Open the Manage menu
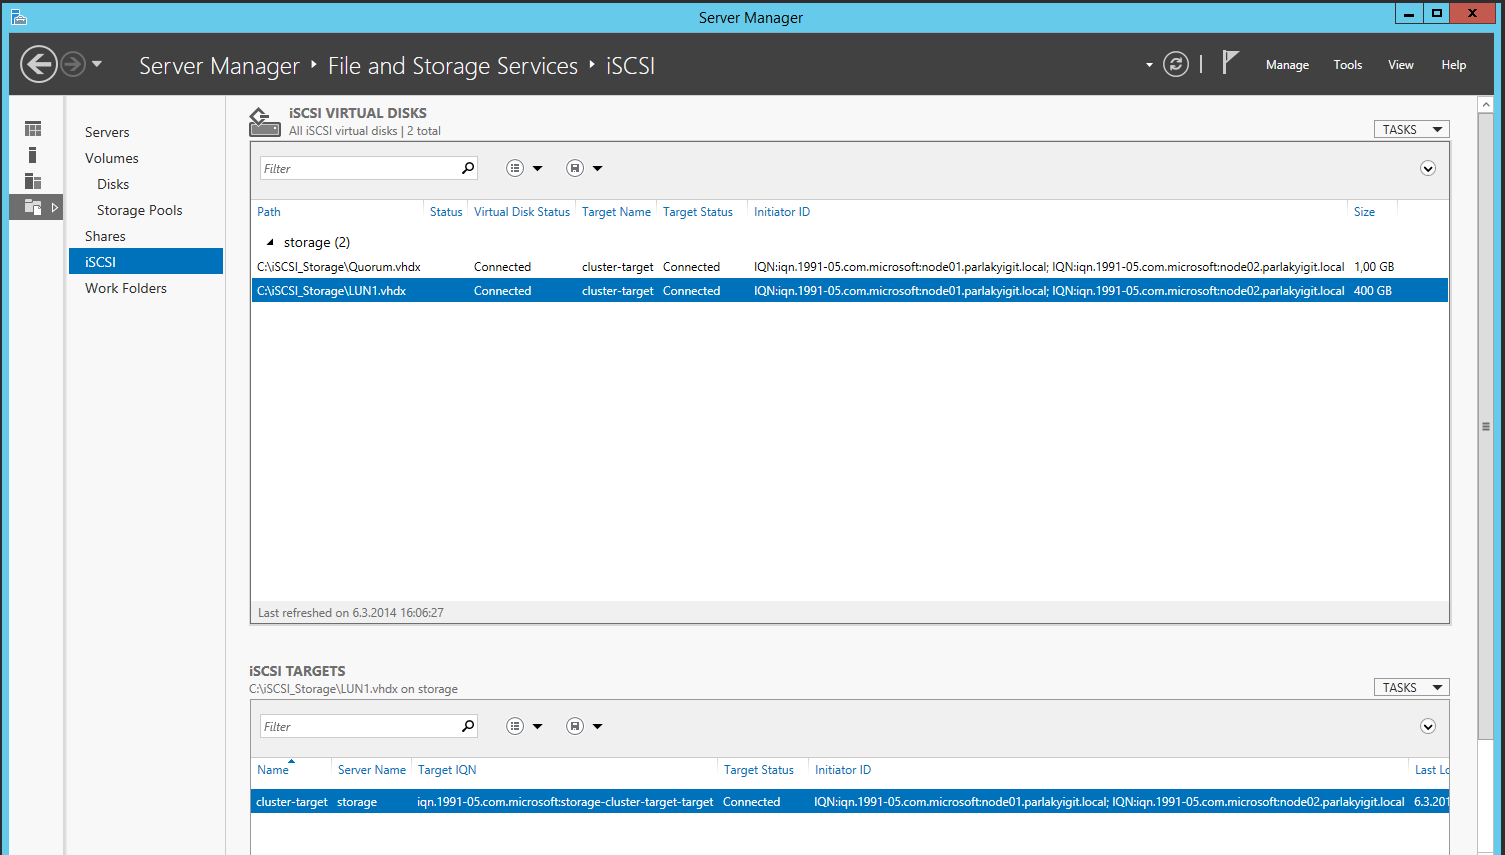 [x=1287, y=65]
